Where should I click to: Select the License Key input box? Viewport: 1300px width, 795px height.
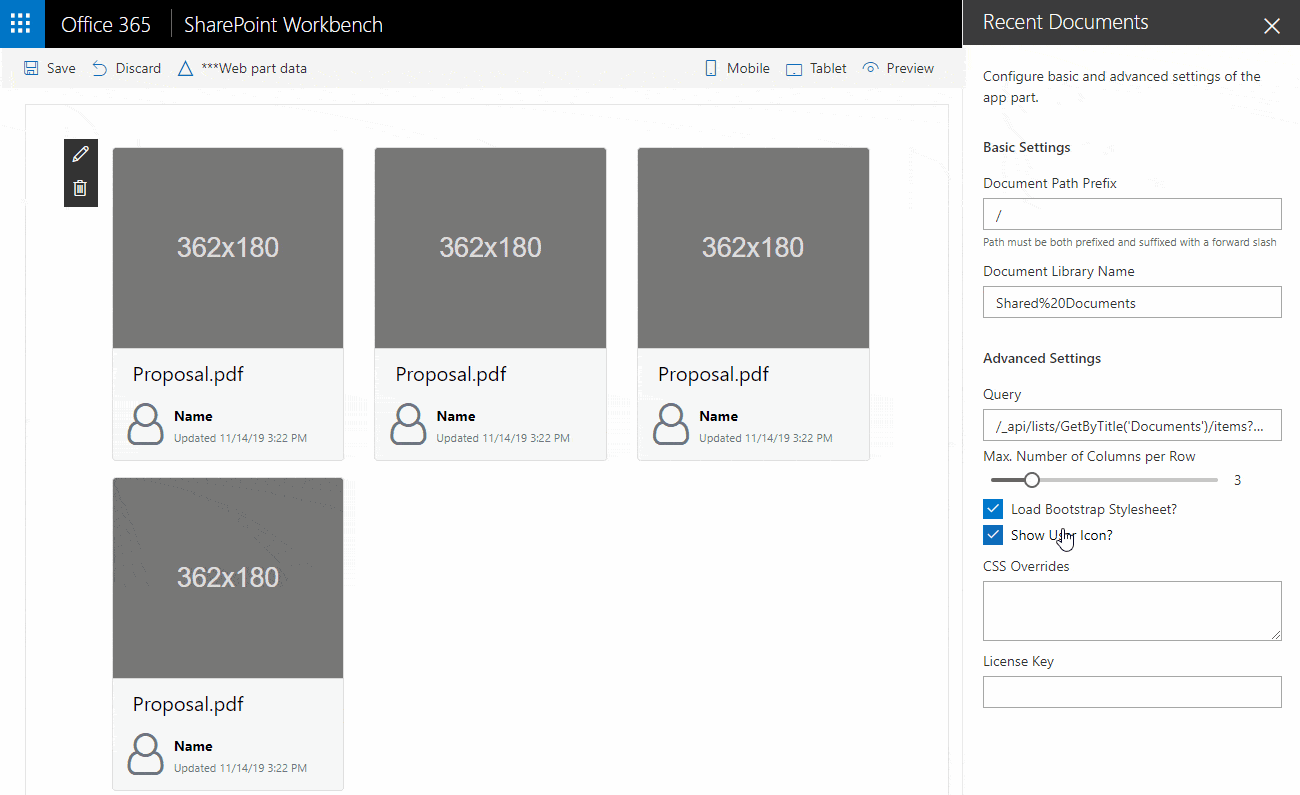click(1131, 692)
